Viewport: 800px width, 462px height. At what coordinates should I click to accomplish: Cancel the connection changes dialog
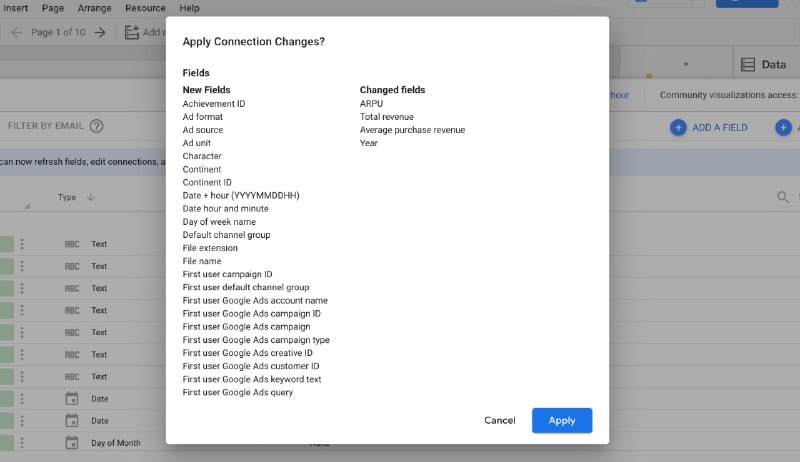(499, 420)
